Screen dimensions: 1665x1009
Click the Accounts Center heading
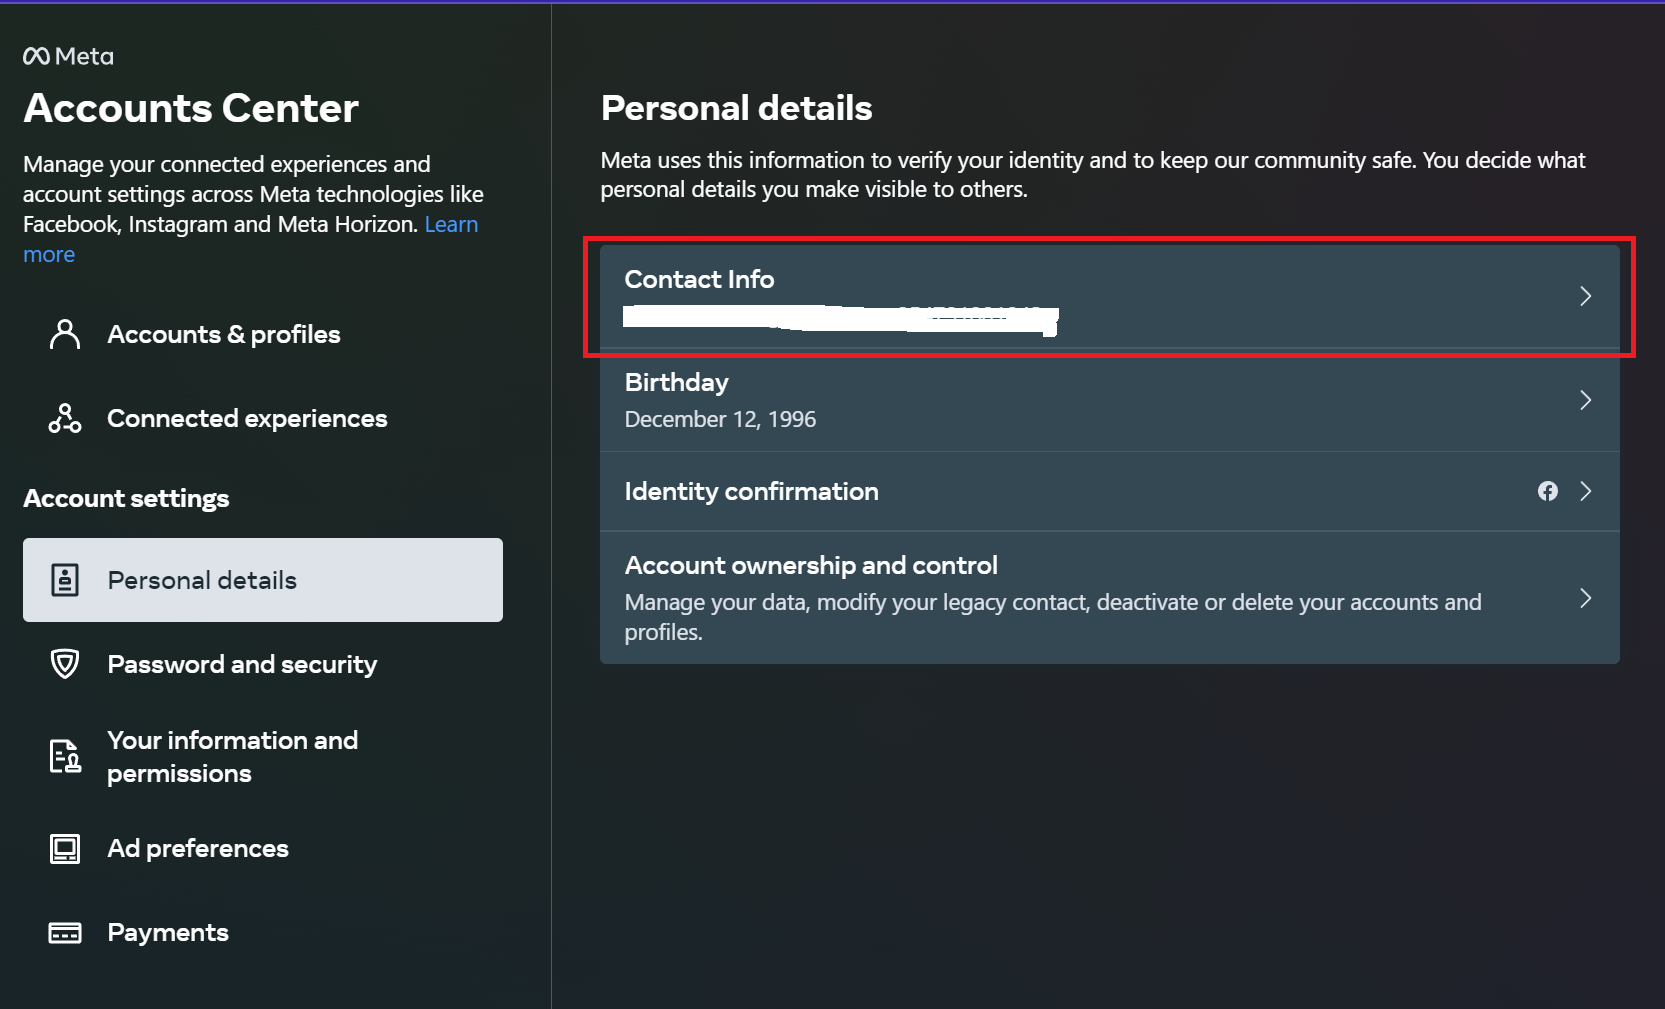[191, 108]
